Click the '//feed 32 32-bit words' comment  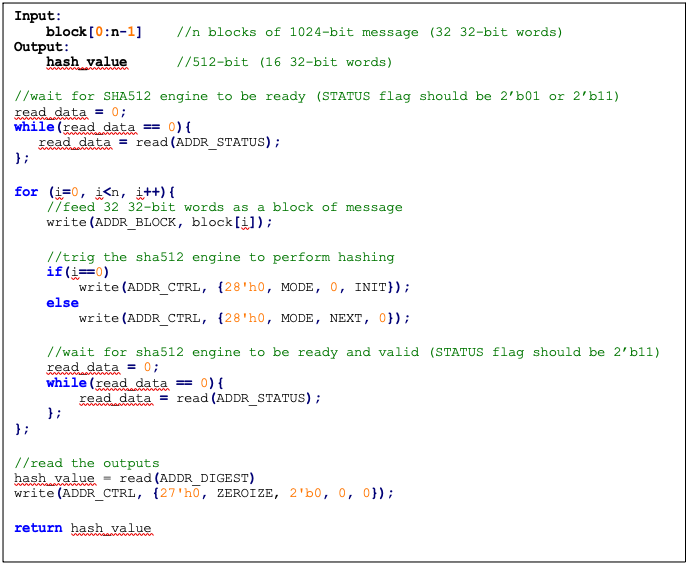224,207
